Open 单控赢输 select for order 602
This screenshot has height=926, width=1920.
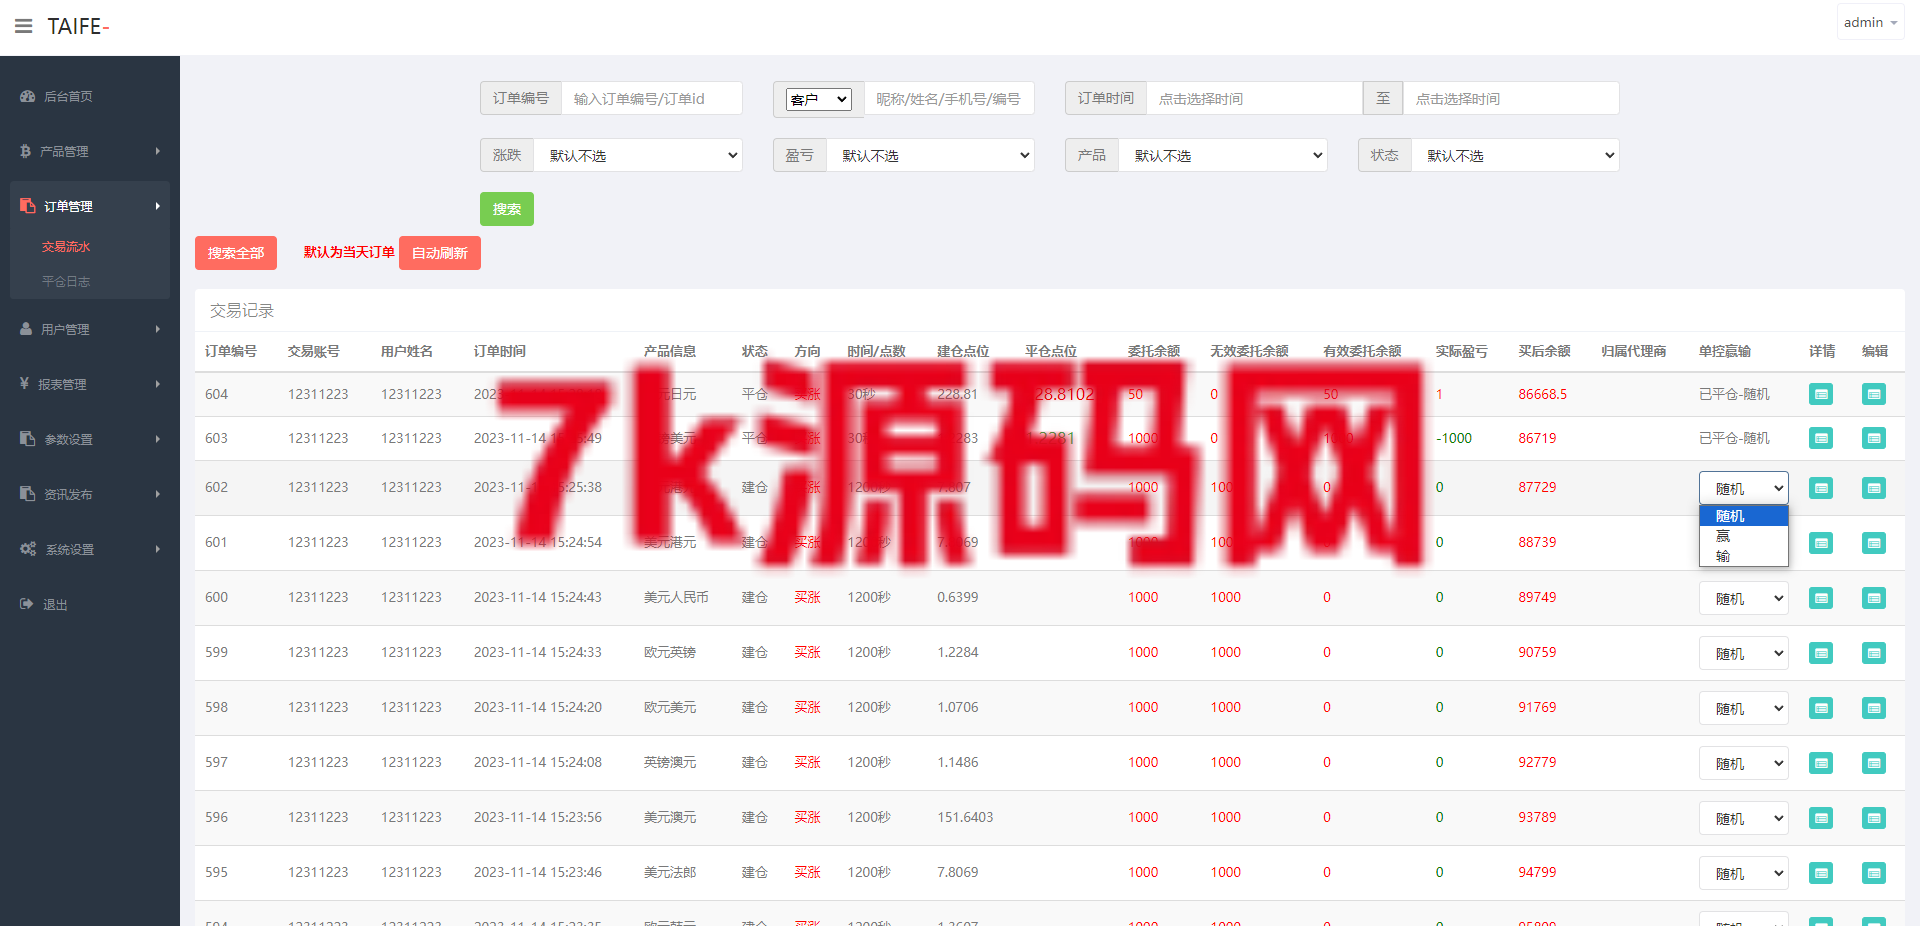tap(1743, 488)
